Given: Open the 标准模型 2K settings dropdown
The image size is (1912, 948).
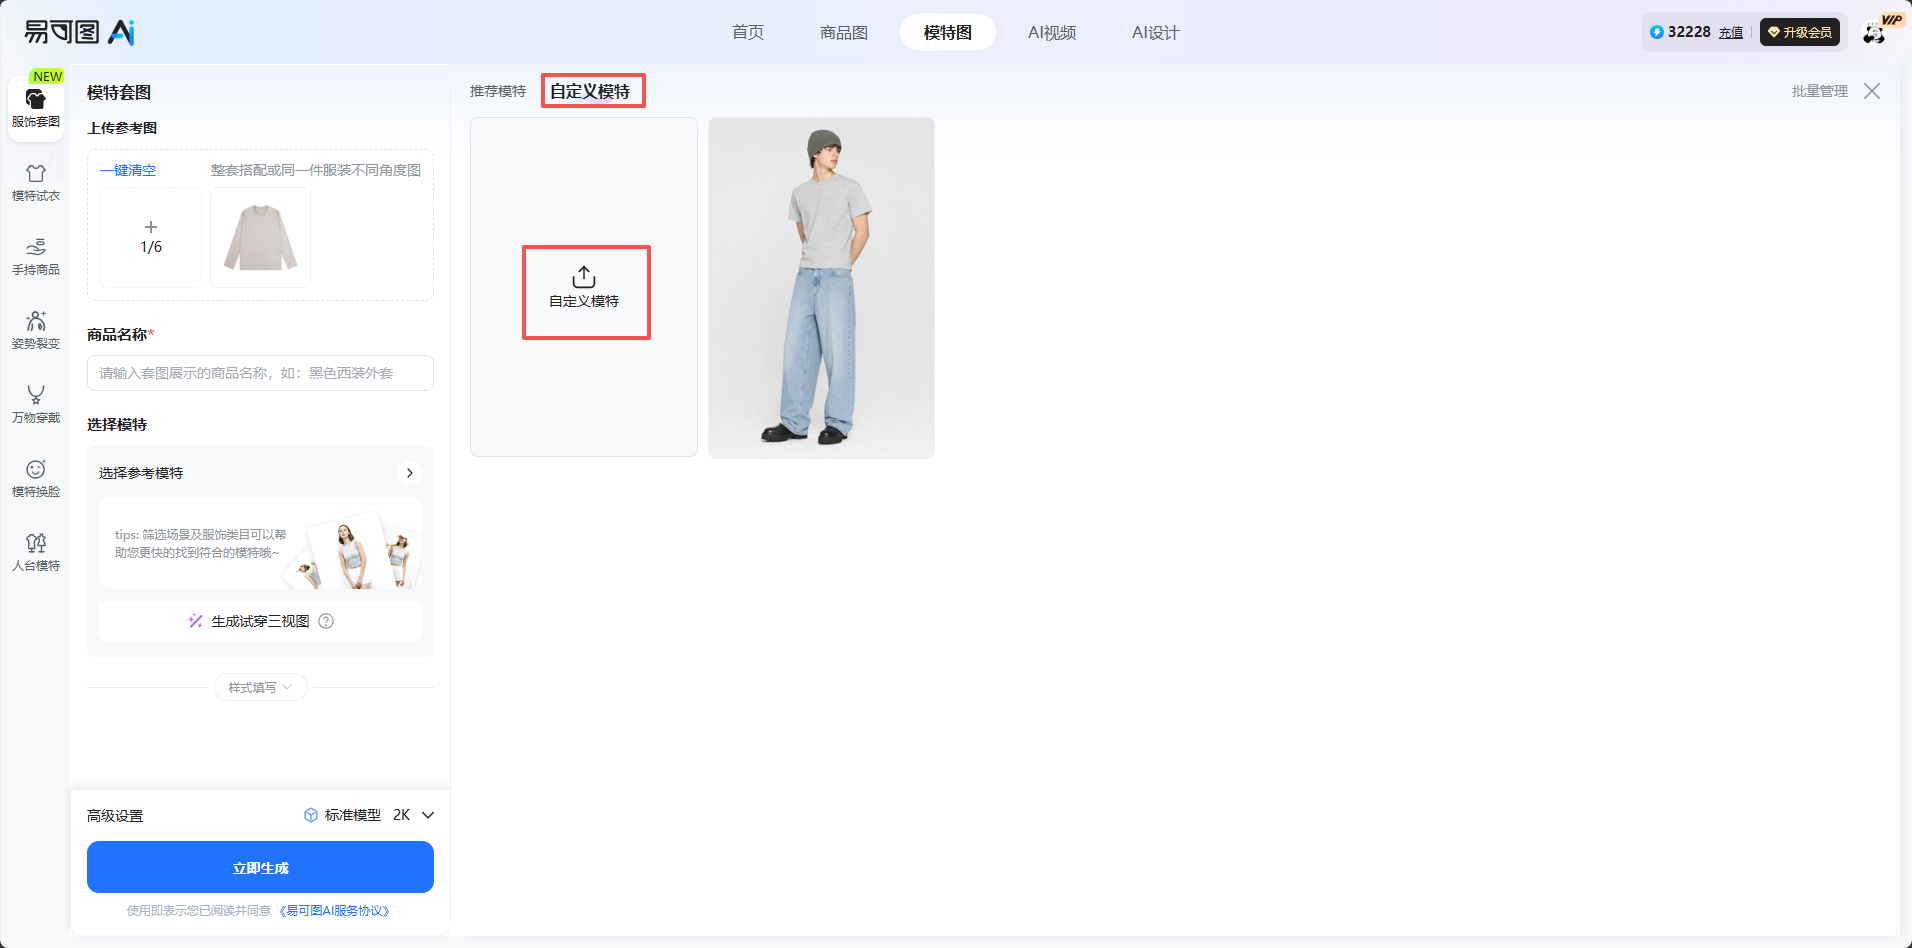Looking at the screenshot, I should pos(369,815).
